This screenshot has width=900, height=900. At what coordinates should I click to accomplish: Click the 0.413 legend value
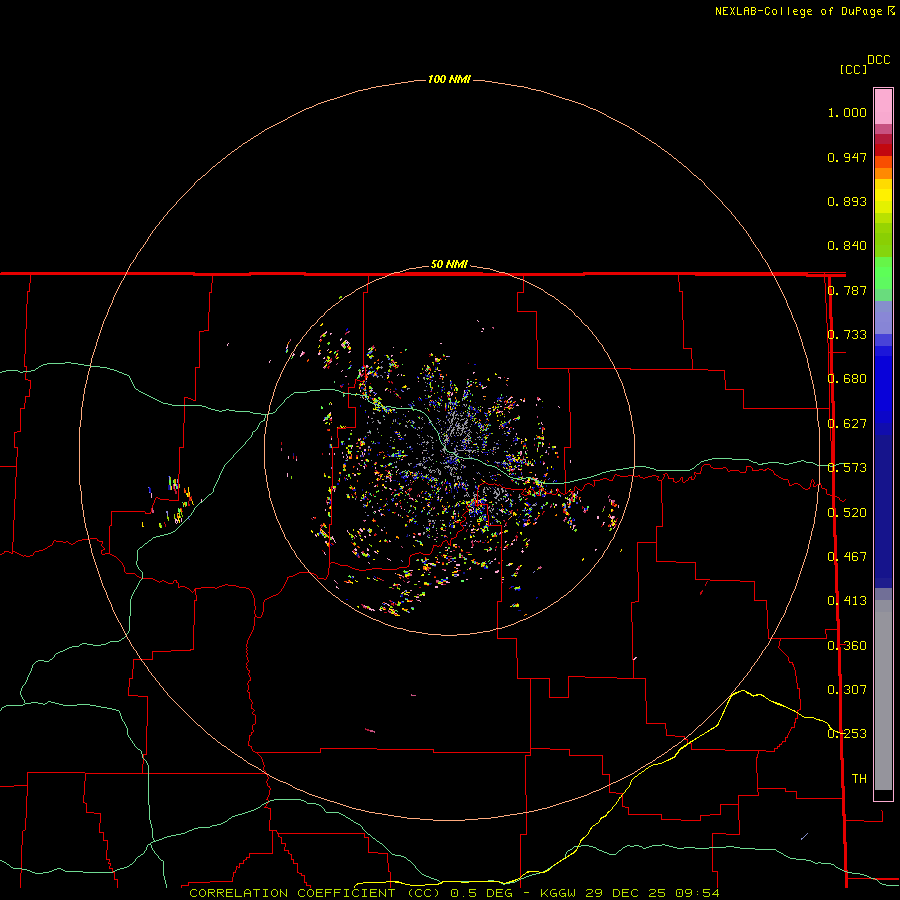point(847,601)
